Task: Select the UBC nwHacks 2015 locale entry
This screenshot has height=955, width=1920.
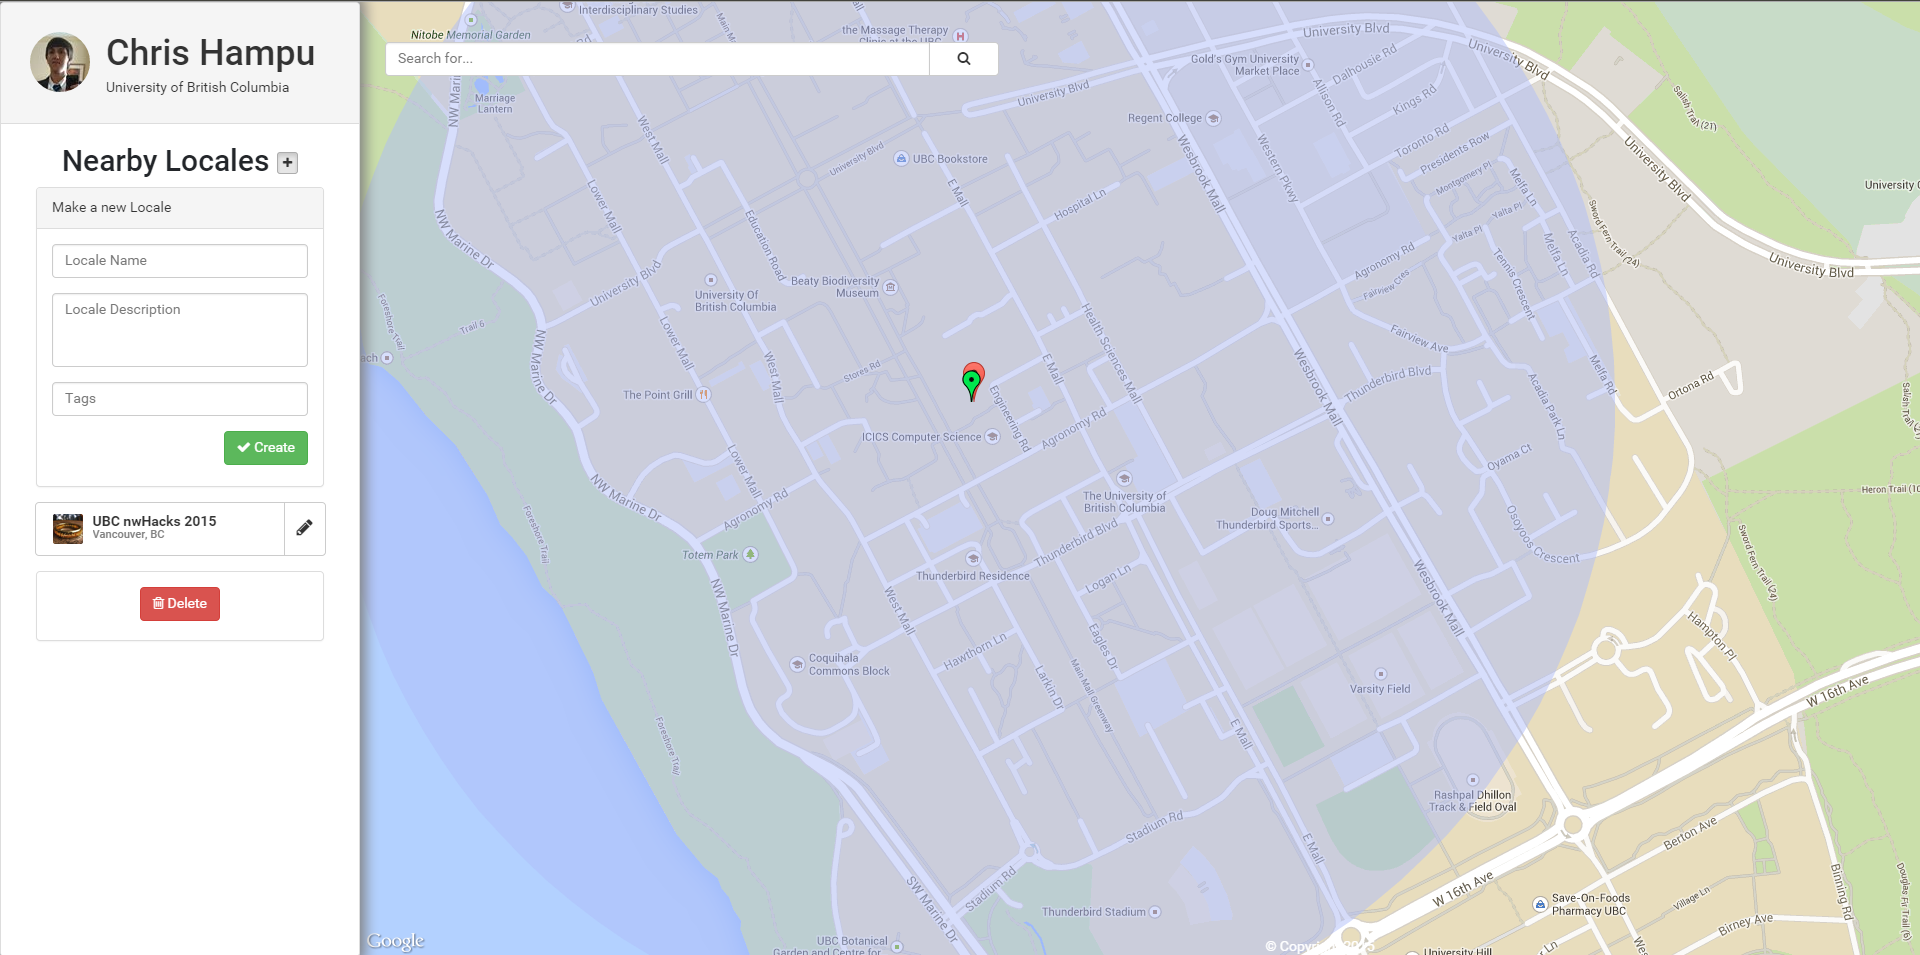Action: [x=160, y=529]
